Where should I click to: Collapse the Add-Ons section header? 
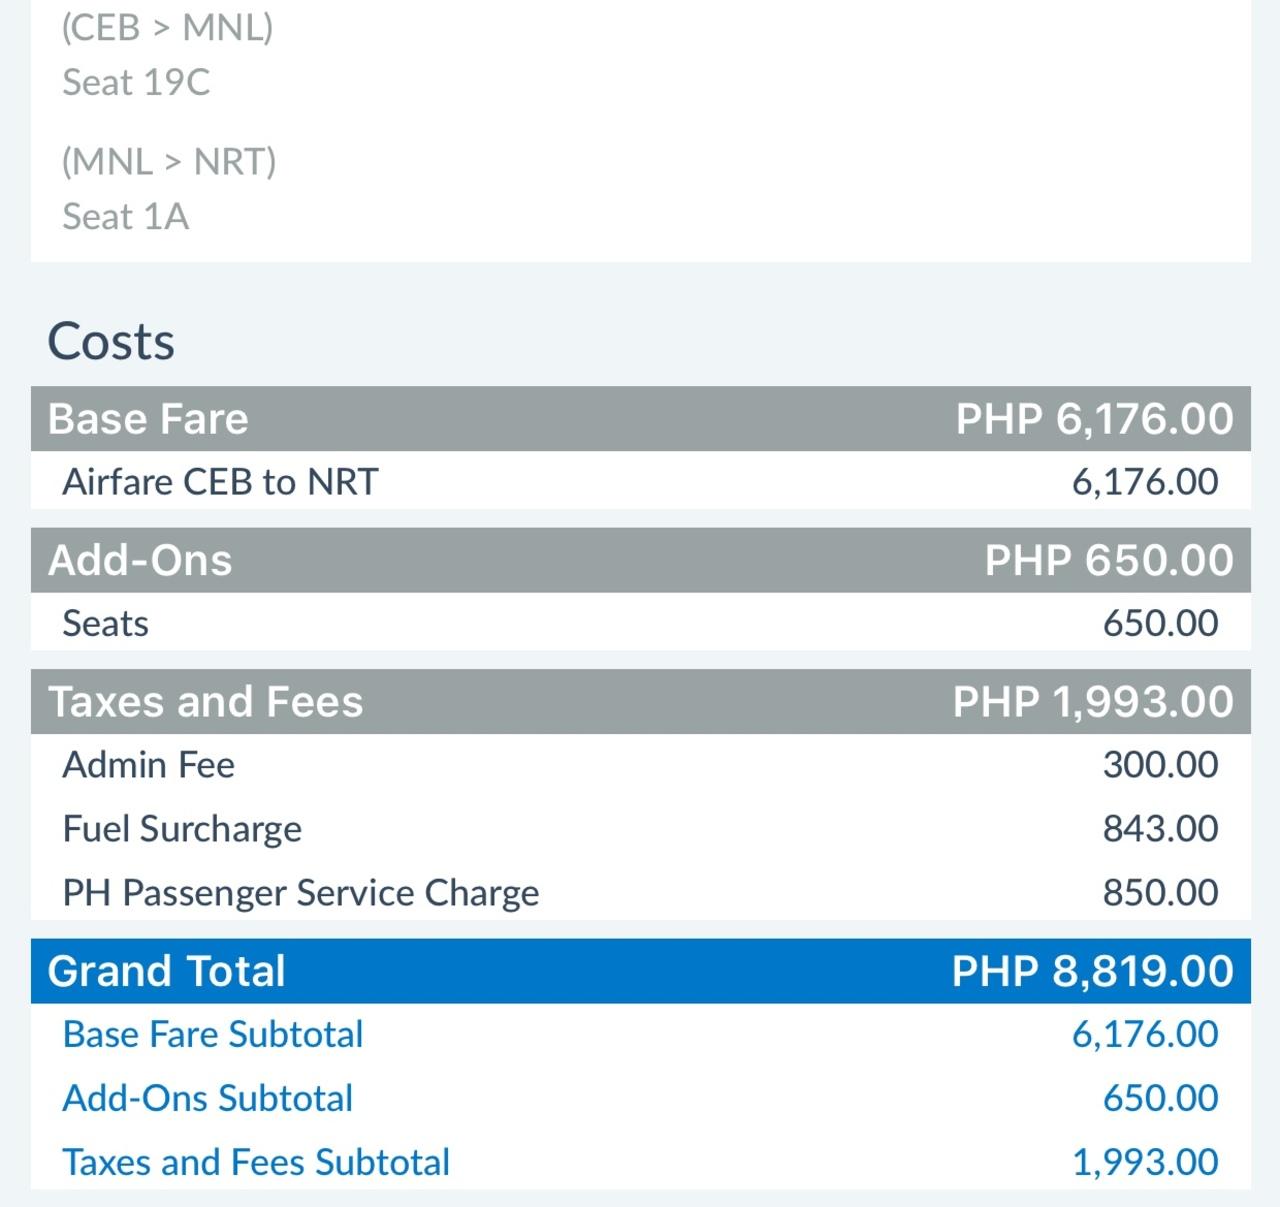click(640, 560)
